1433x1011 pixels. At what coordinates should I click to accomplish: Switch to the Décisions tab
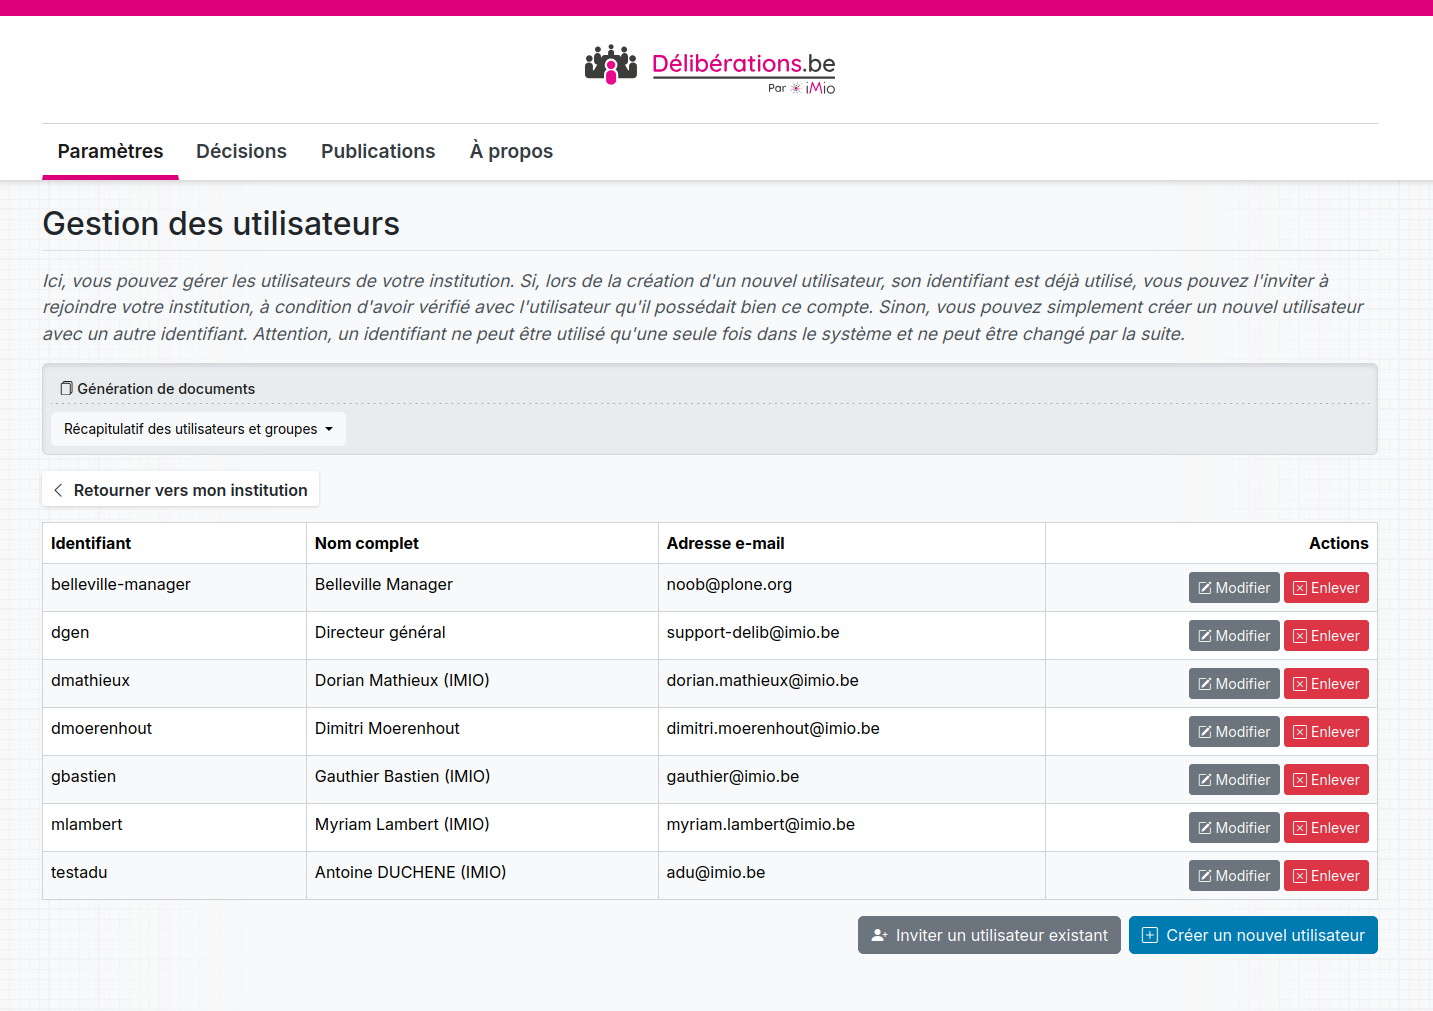click(x=241, y=151)
